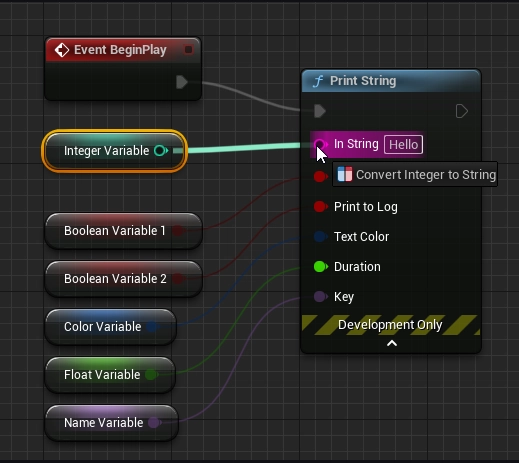This screenshot has width=519, height=463.
Task: Click the Print String node title
Action: (363, 81)
